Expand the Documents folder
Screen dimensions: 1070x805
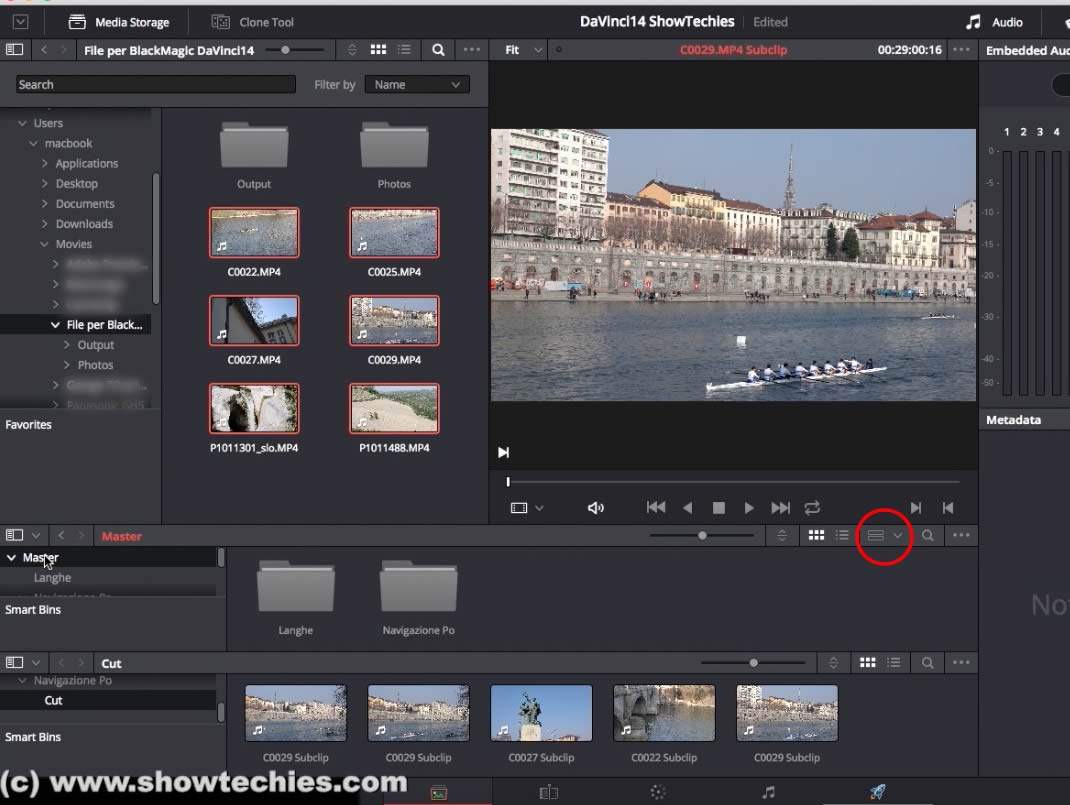pyautogui.click(x=44, y=204)
